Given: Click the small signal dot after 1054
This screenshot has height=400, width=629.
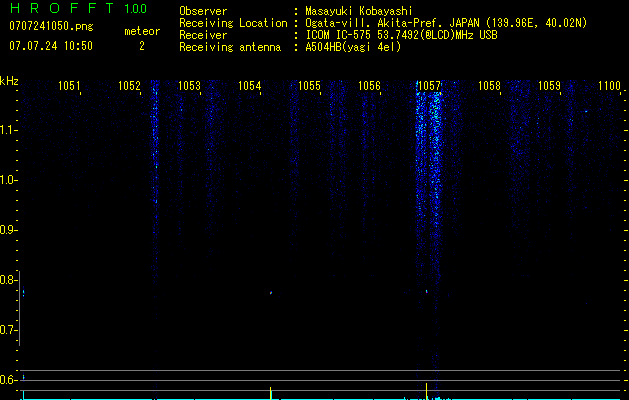Looking at the screenshot, I should click(271, 293).
